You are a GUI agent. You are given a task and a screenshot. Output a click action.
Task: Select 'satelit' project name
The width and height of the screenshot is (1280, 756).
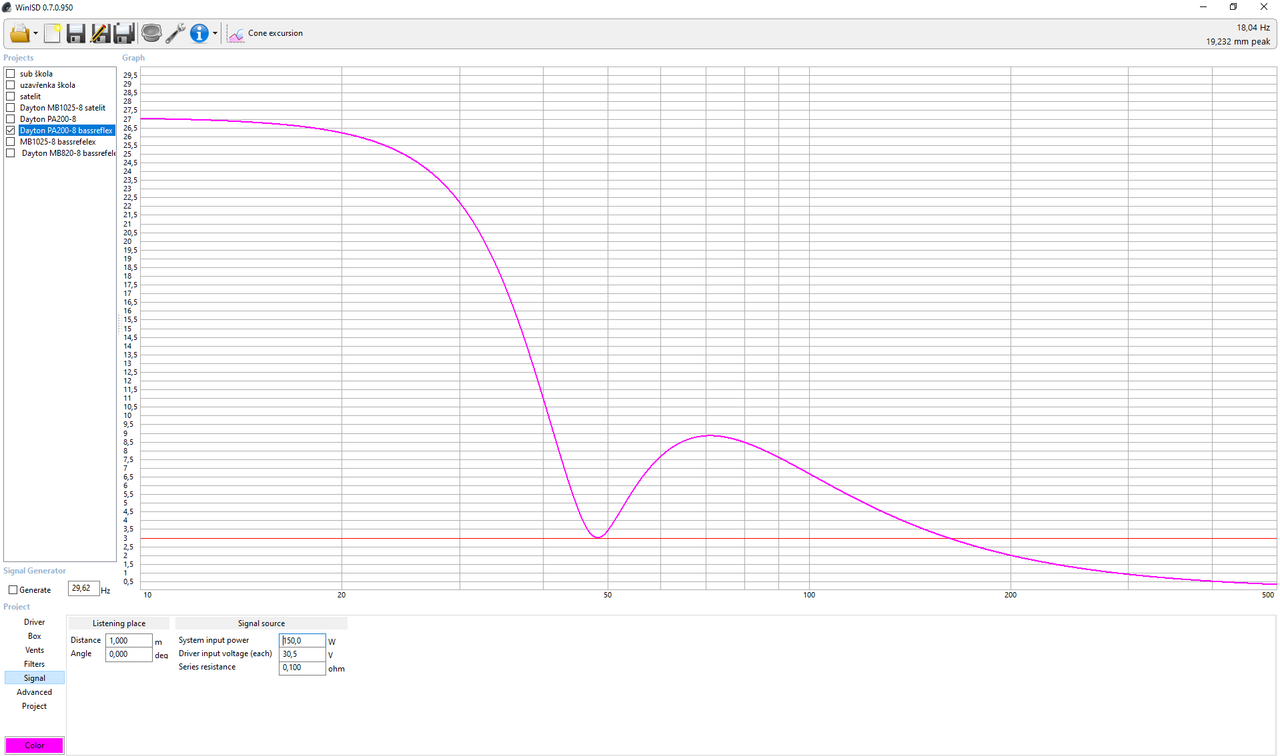point(30,96)
